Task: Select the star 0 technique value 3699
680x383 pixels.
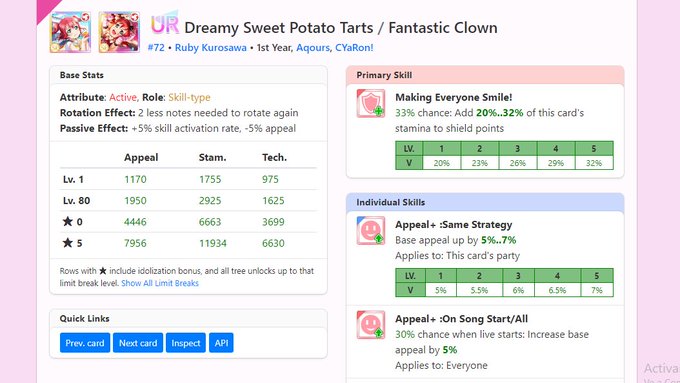Action: (x=273, y=222)
